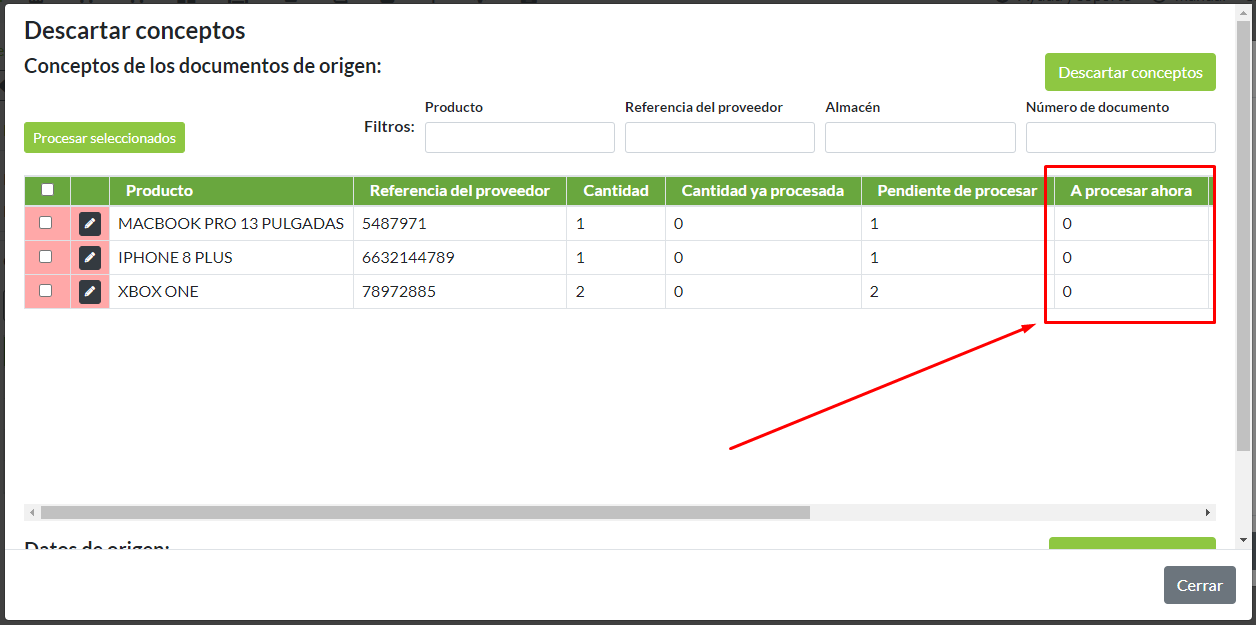This screenshot has height=625, width=1256.
Task: Click the vertical scrollbar down arrow
Action: pos(1243,540)
